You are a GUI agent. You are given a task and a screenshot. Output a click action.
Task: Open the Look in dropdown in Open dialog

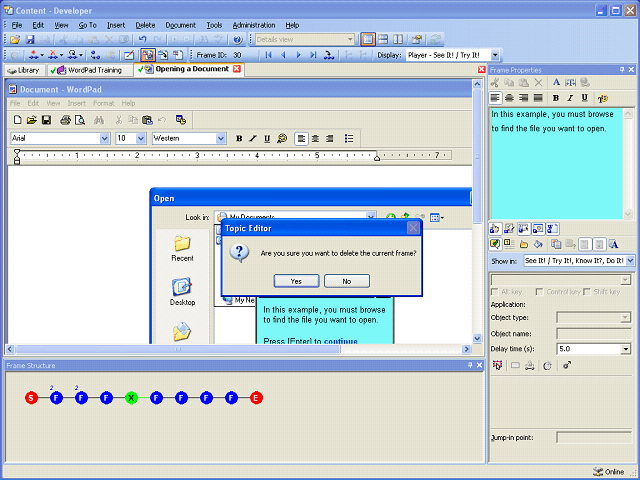point(371,217)
